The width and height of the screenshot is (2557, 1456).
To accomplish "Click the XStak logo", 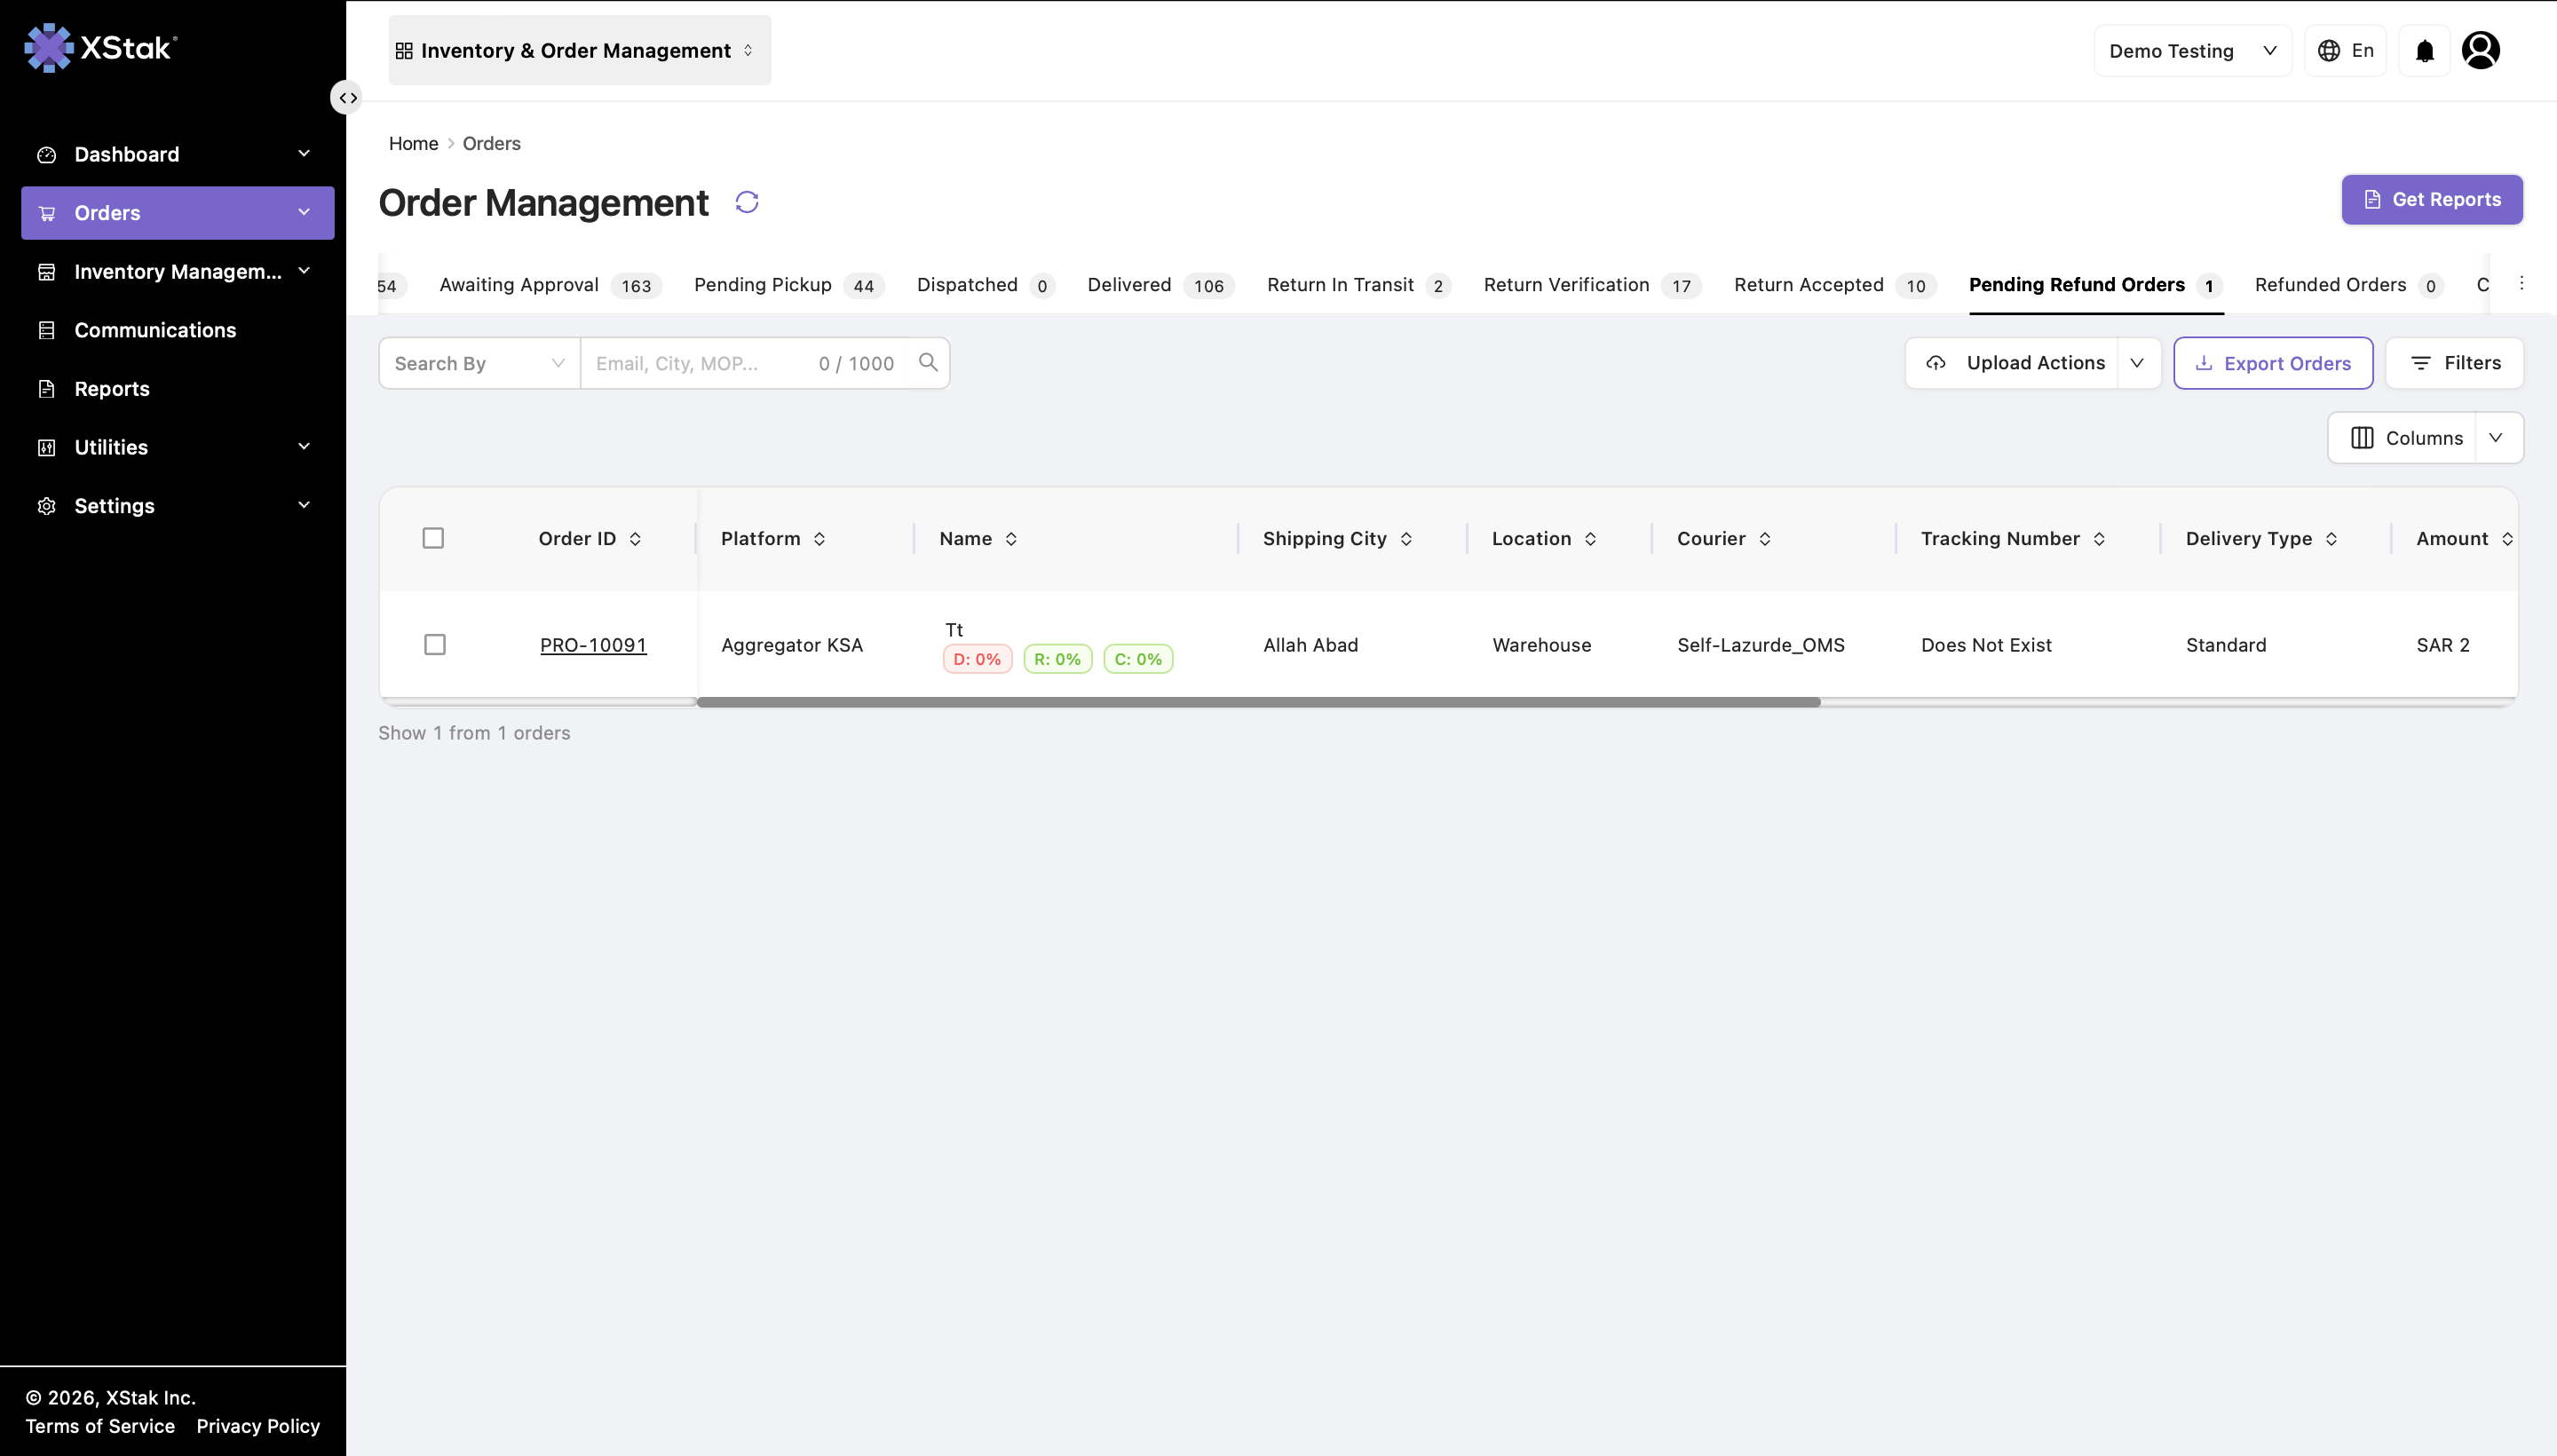I will coord(101,48).
